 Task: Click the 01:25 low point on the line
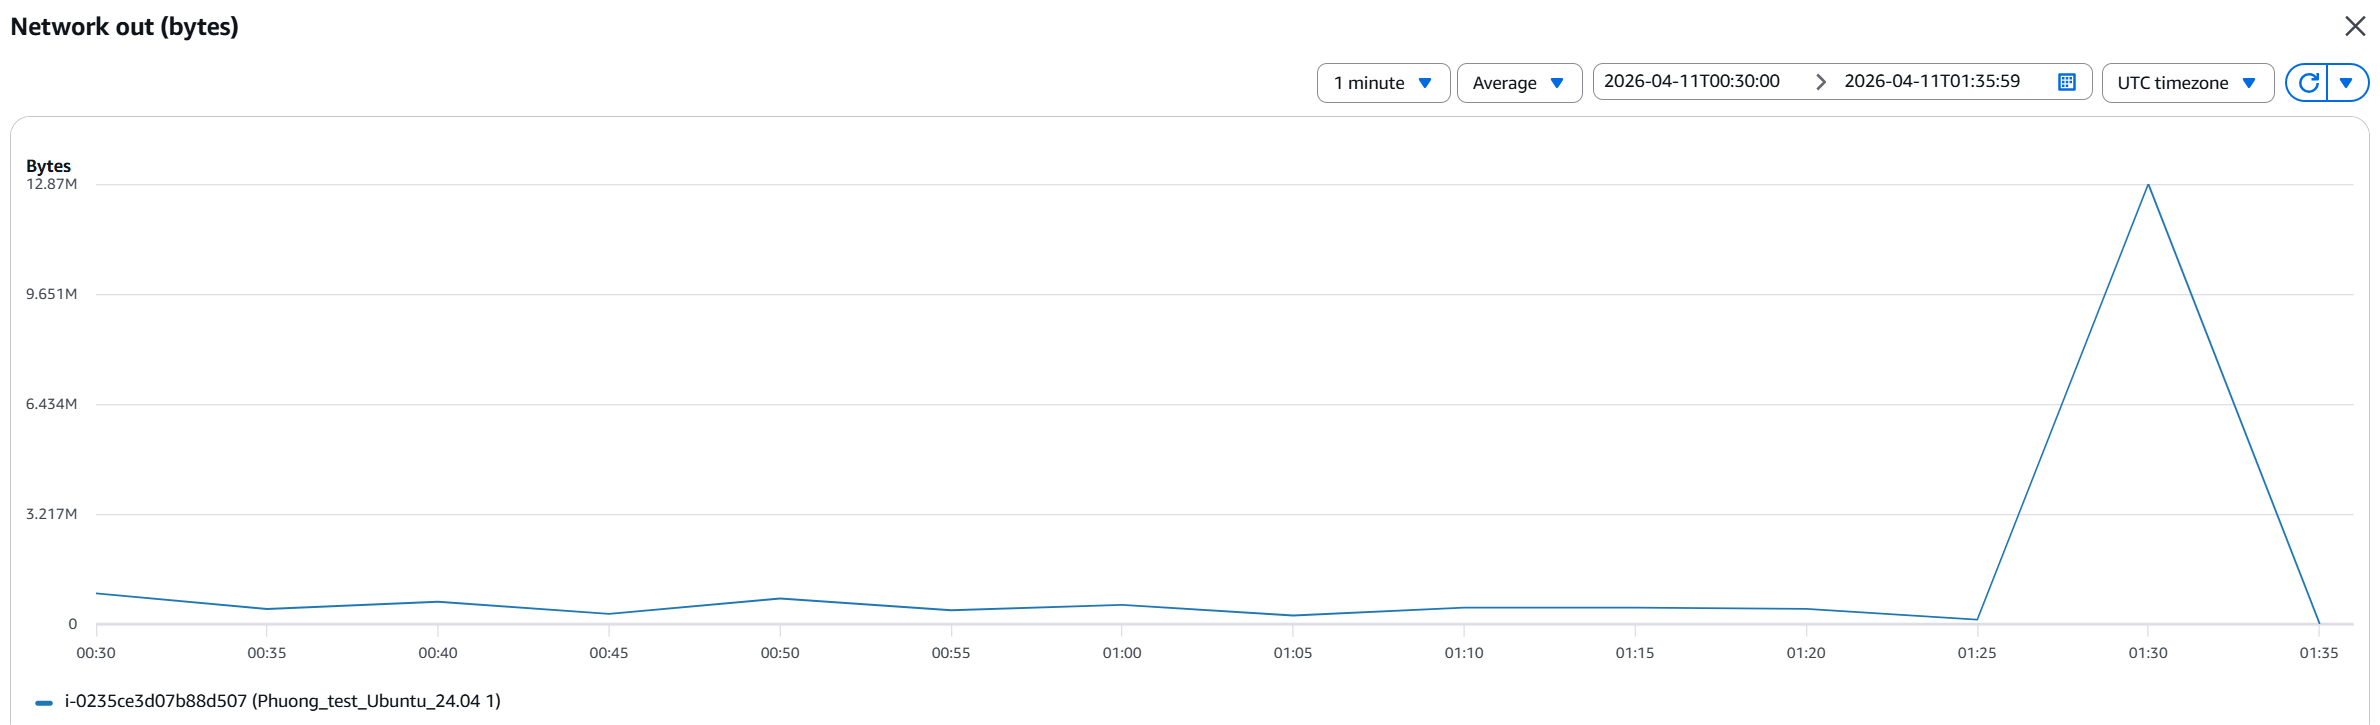(1977, 619)
